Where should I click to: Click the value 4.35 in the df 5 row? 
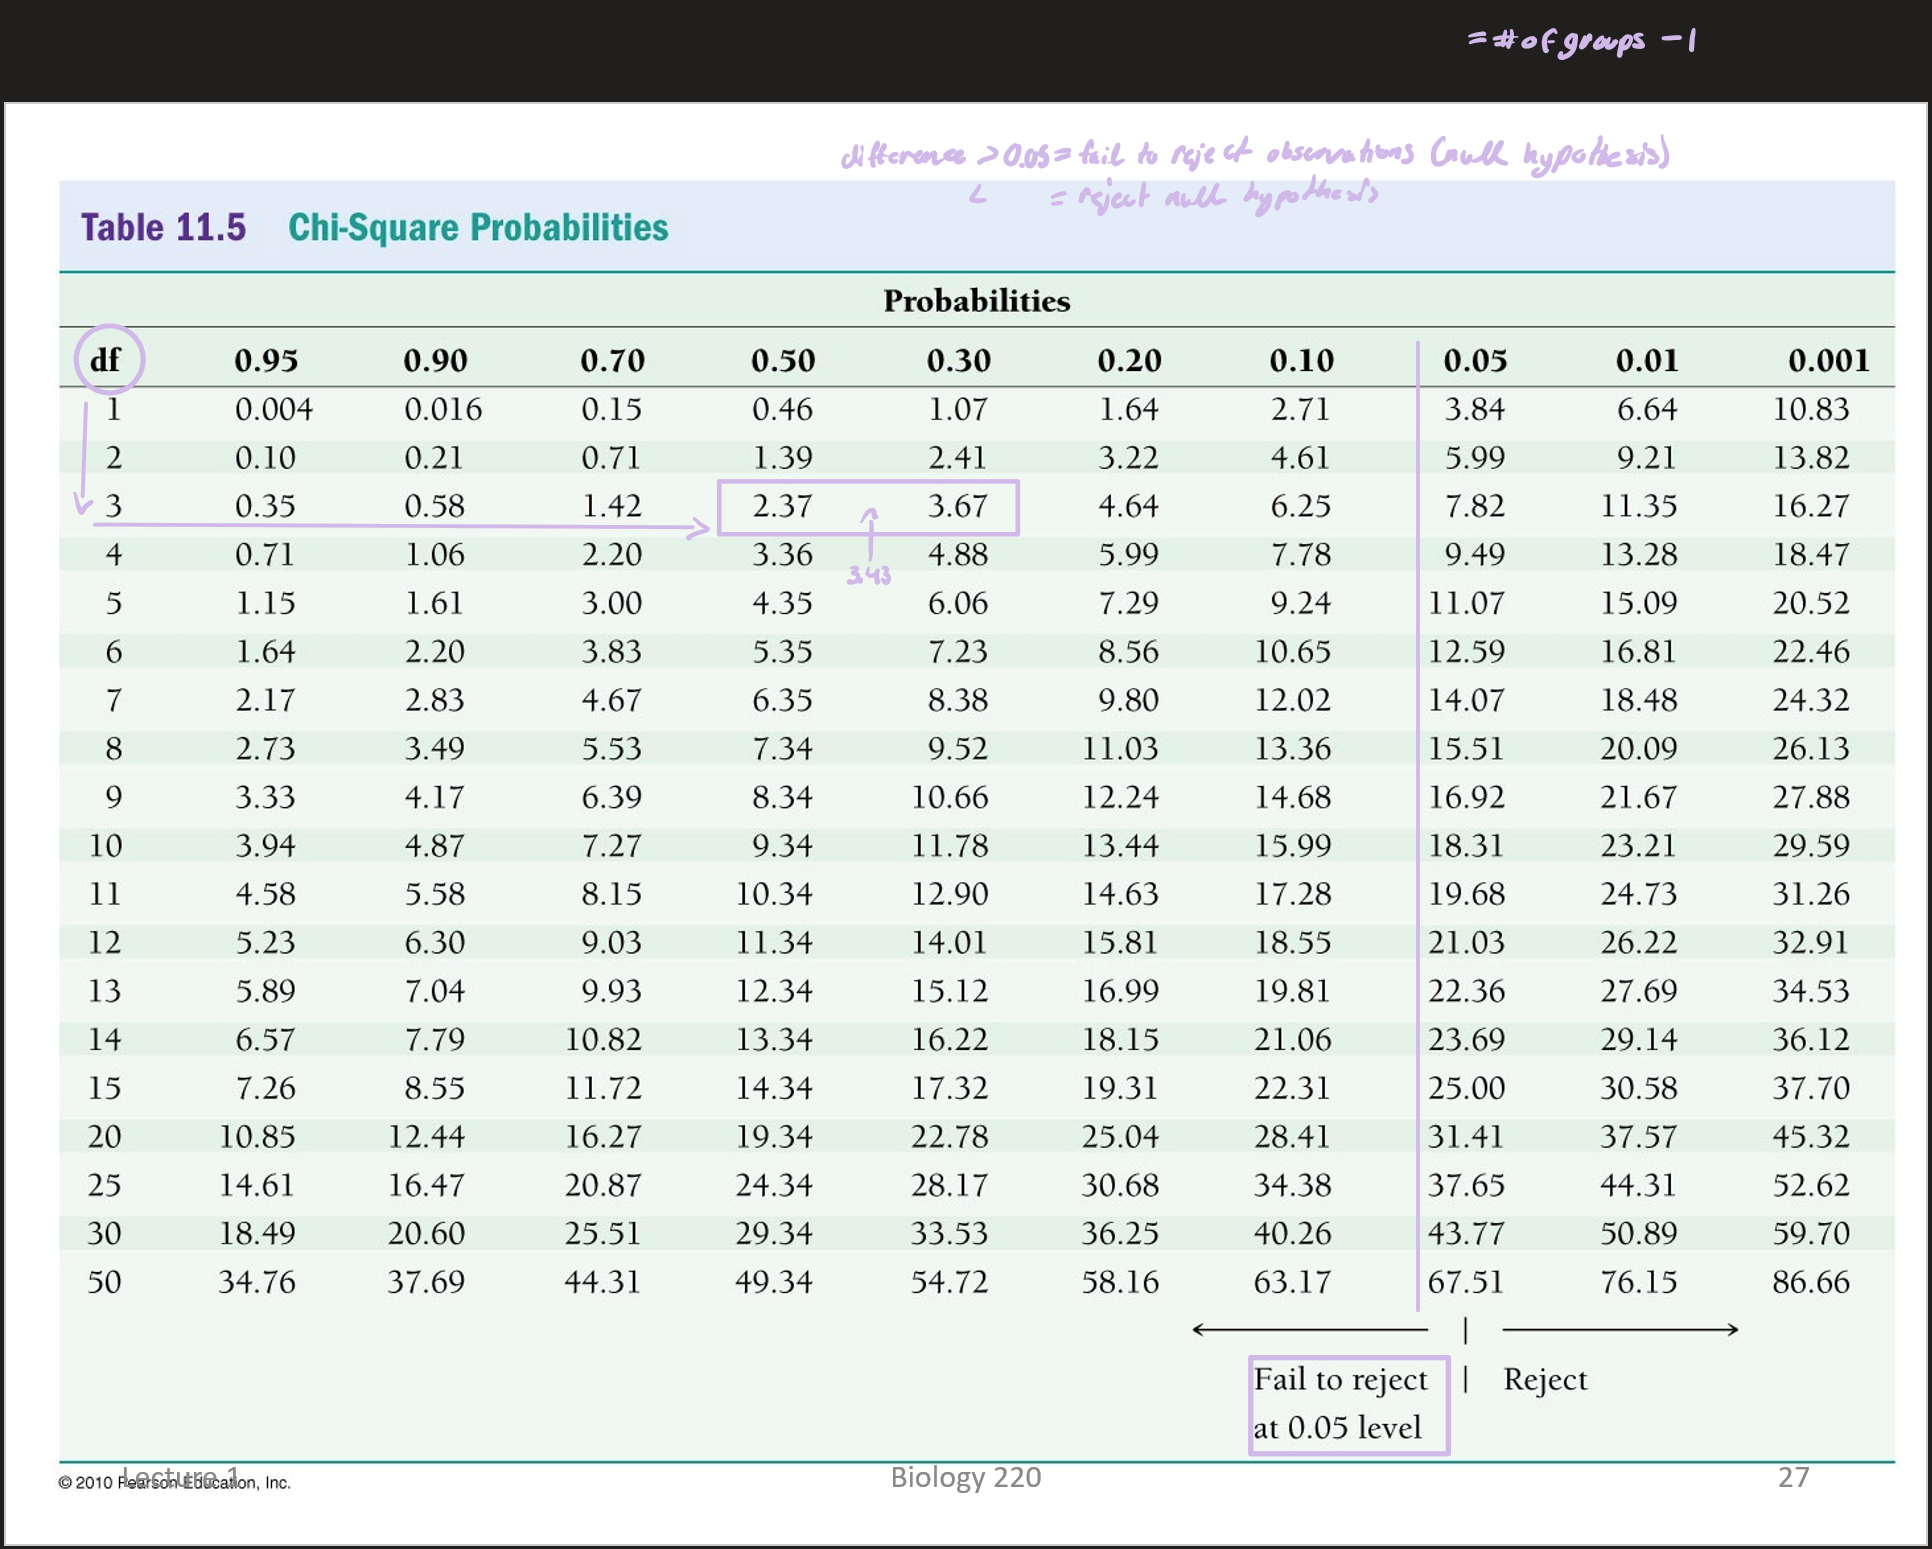pyautogui.click(x=782, y=603)
